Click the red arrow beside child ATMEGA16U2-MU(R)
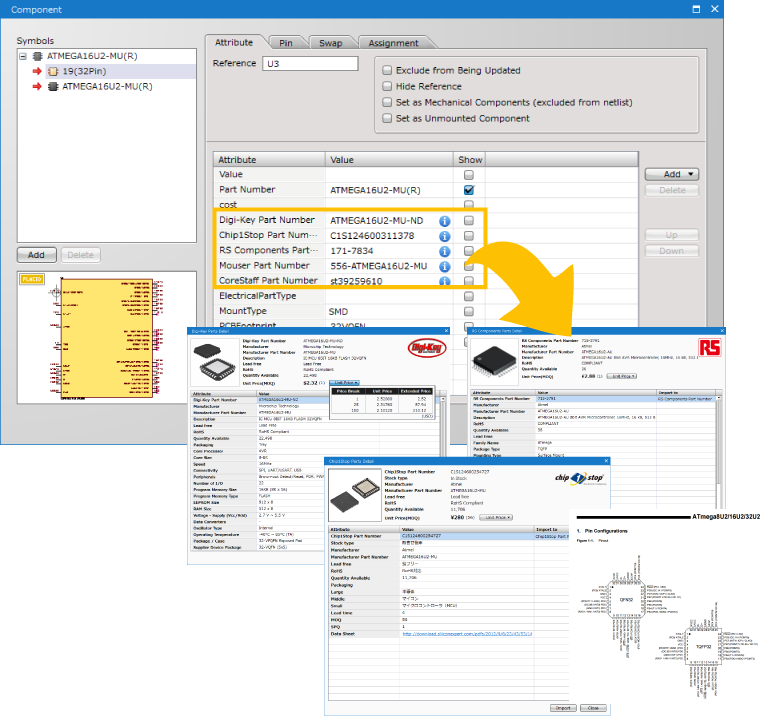Screen dimensions: 770x716 pos(37,87)
